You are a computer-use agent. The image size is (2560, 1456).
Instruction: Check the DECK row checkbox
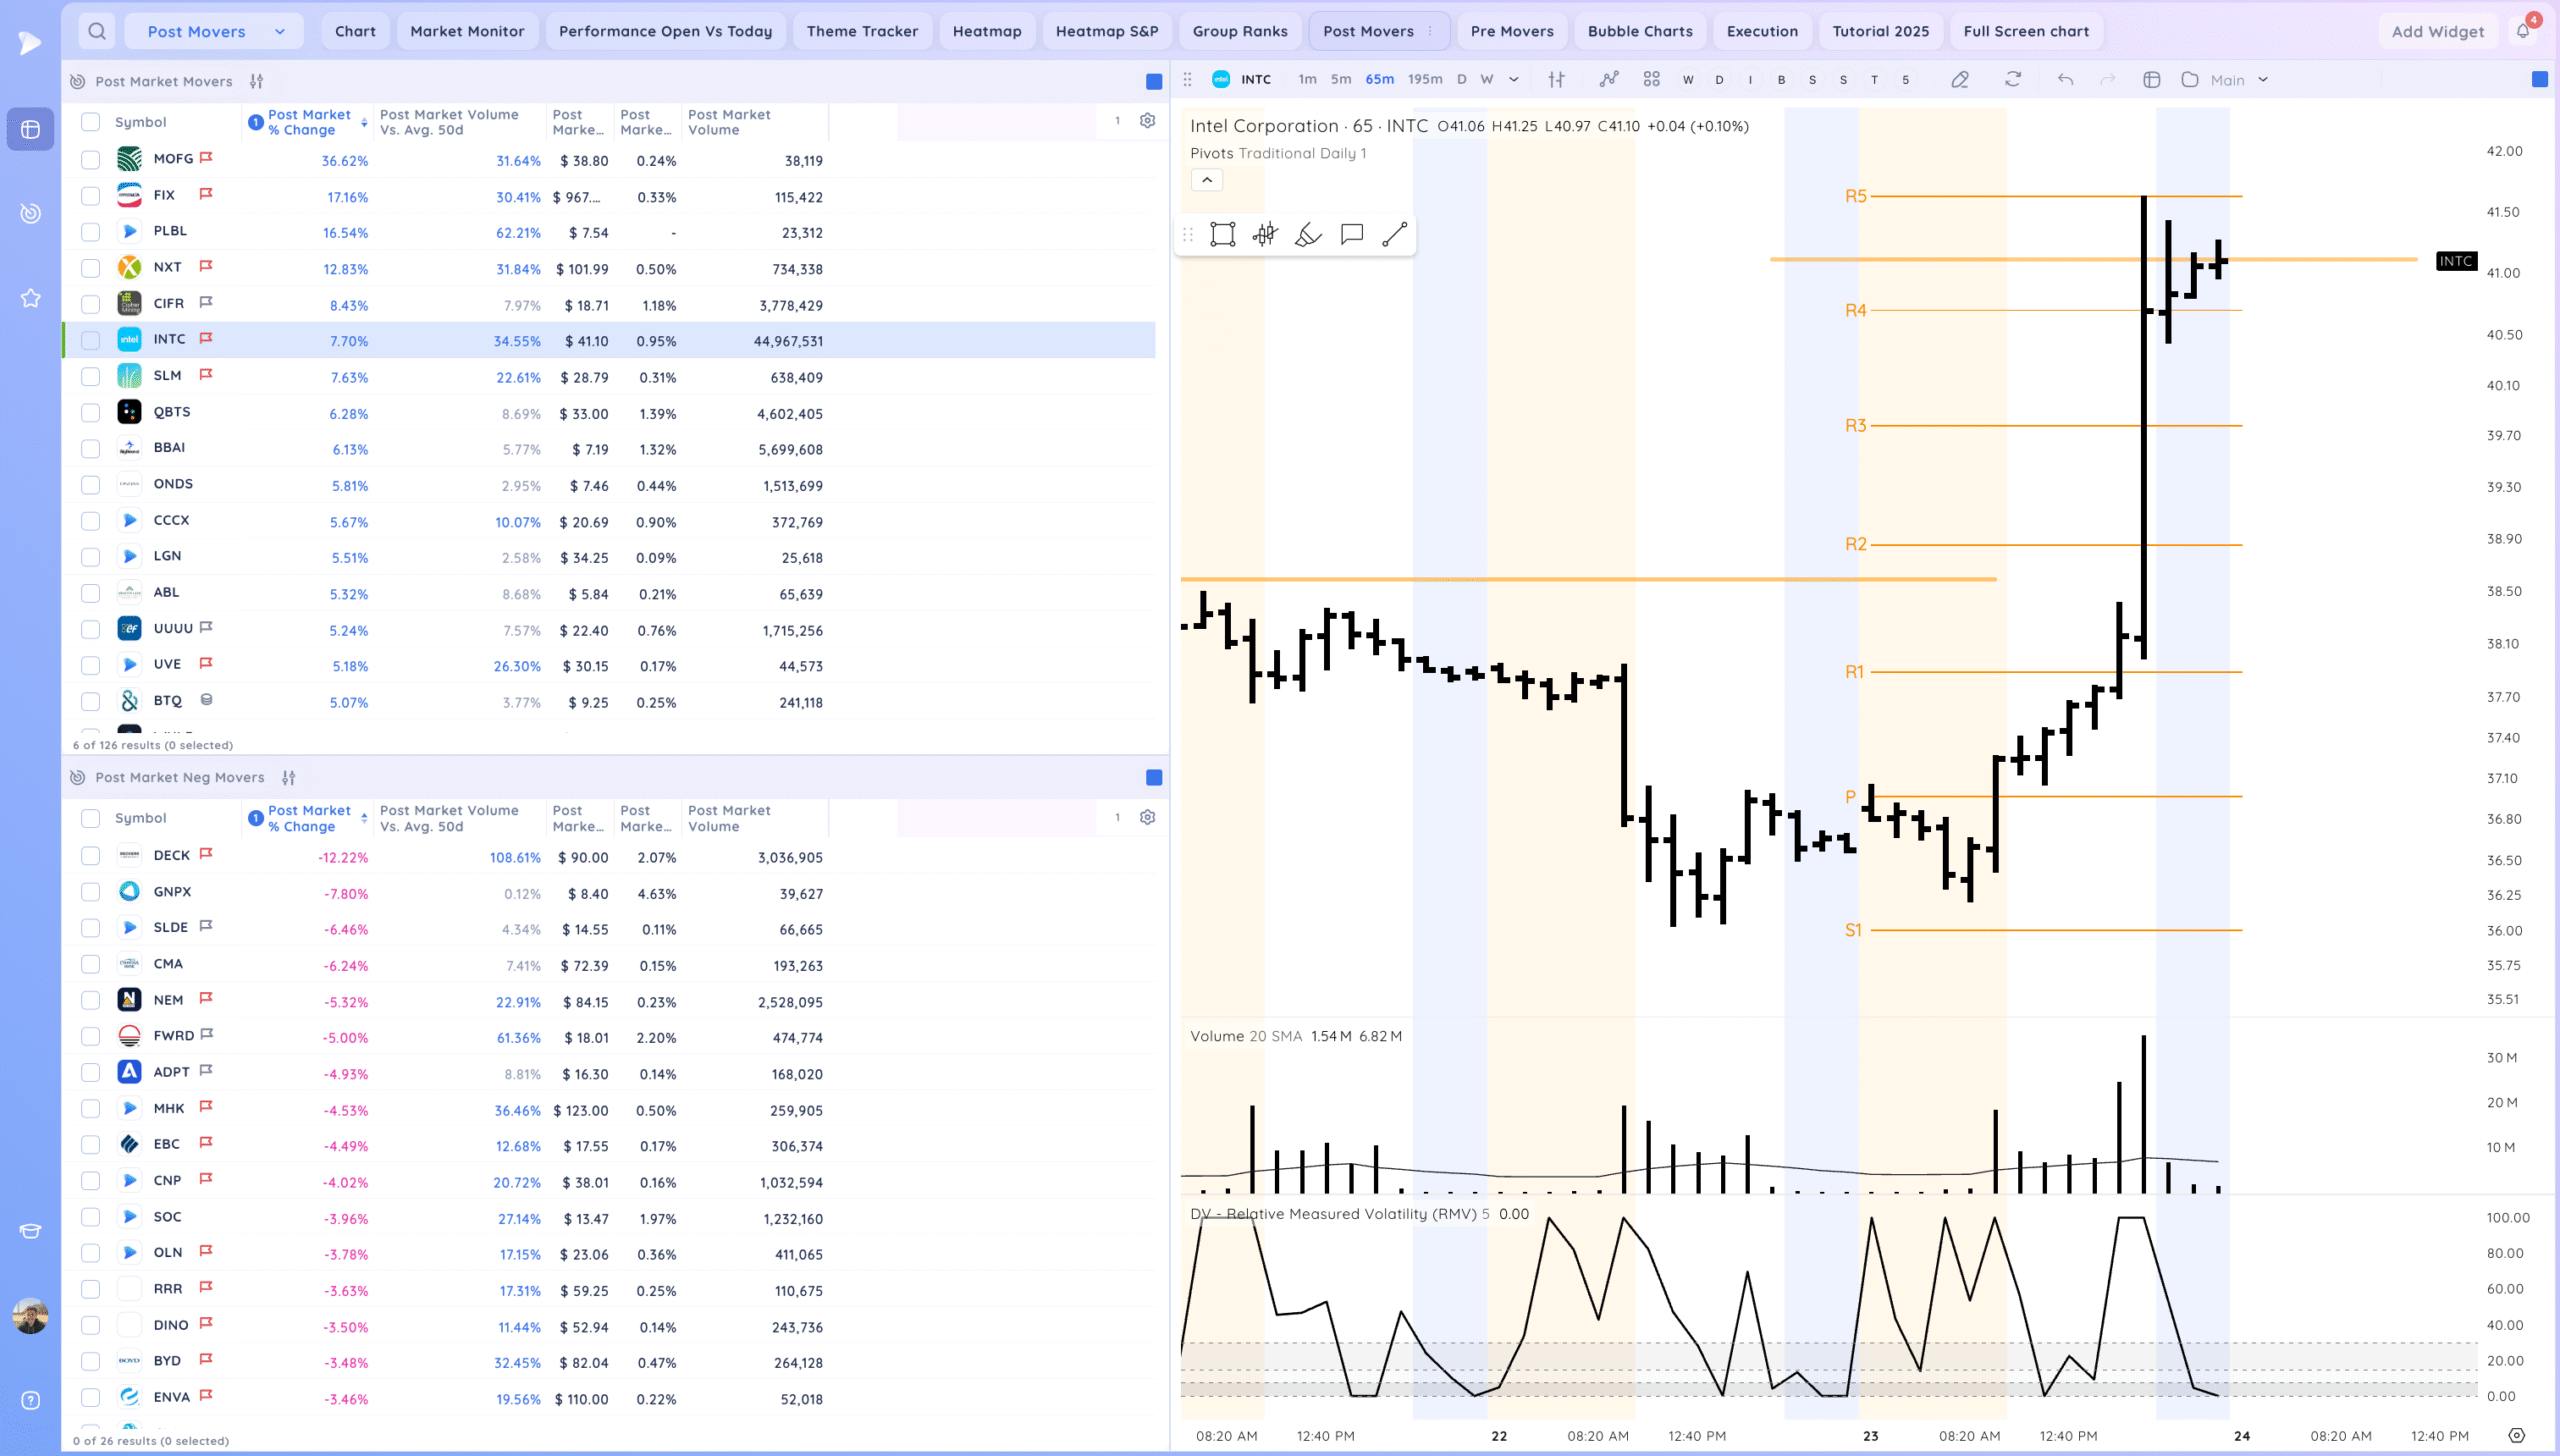click(x=90, y=856)
